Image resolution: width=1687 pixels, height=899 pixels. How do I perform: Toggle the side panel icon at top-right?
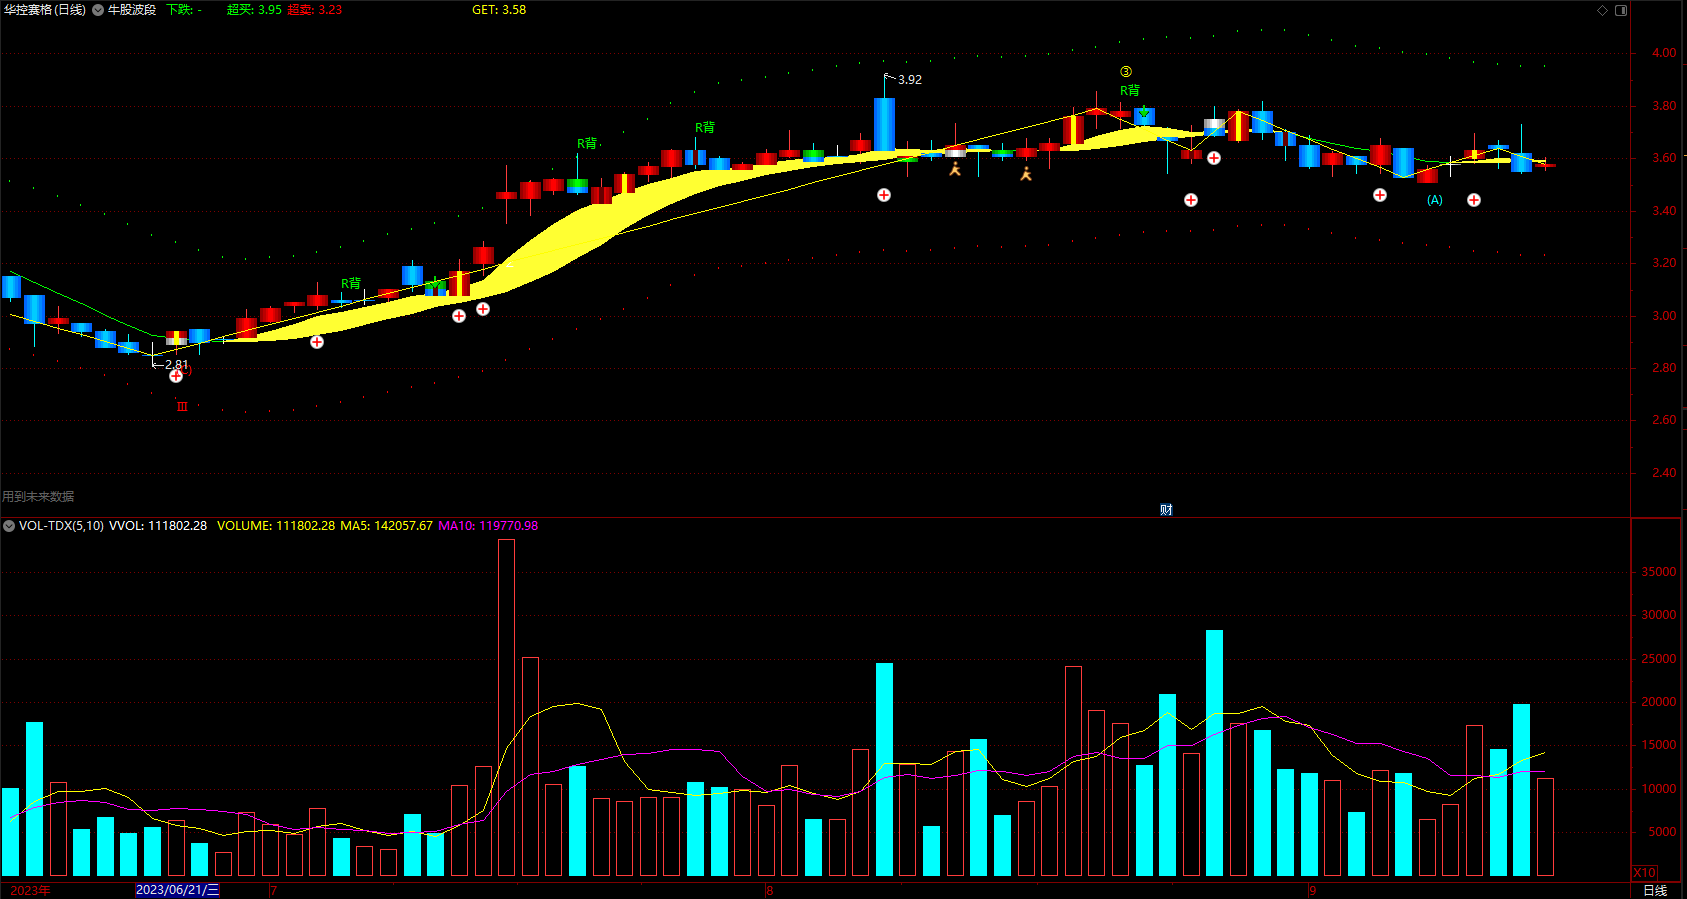pos(1621,10)
